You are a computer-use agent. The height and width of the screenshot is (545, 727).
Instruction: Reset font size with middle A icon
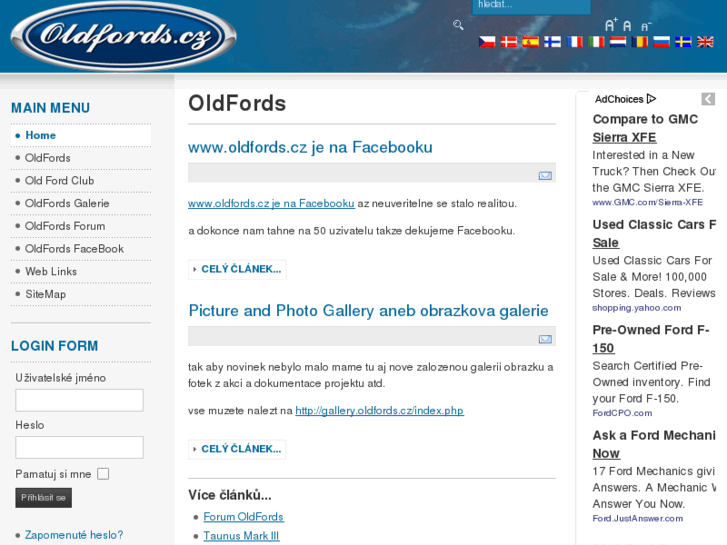pos(627,26)
